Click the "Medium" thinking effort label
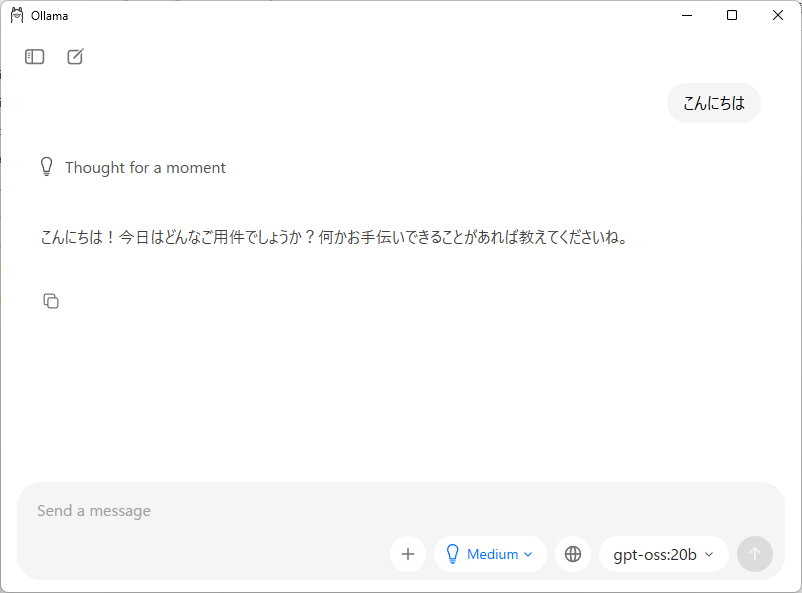Screen dimensions: 802x593 (x=492, y=554)
